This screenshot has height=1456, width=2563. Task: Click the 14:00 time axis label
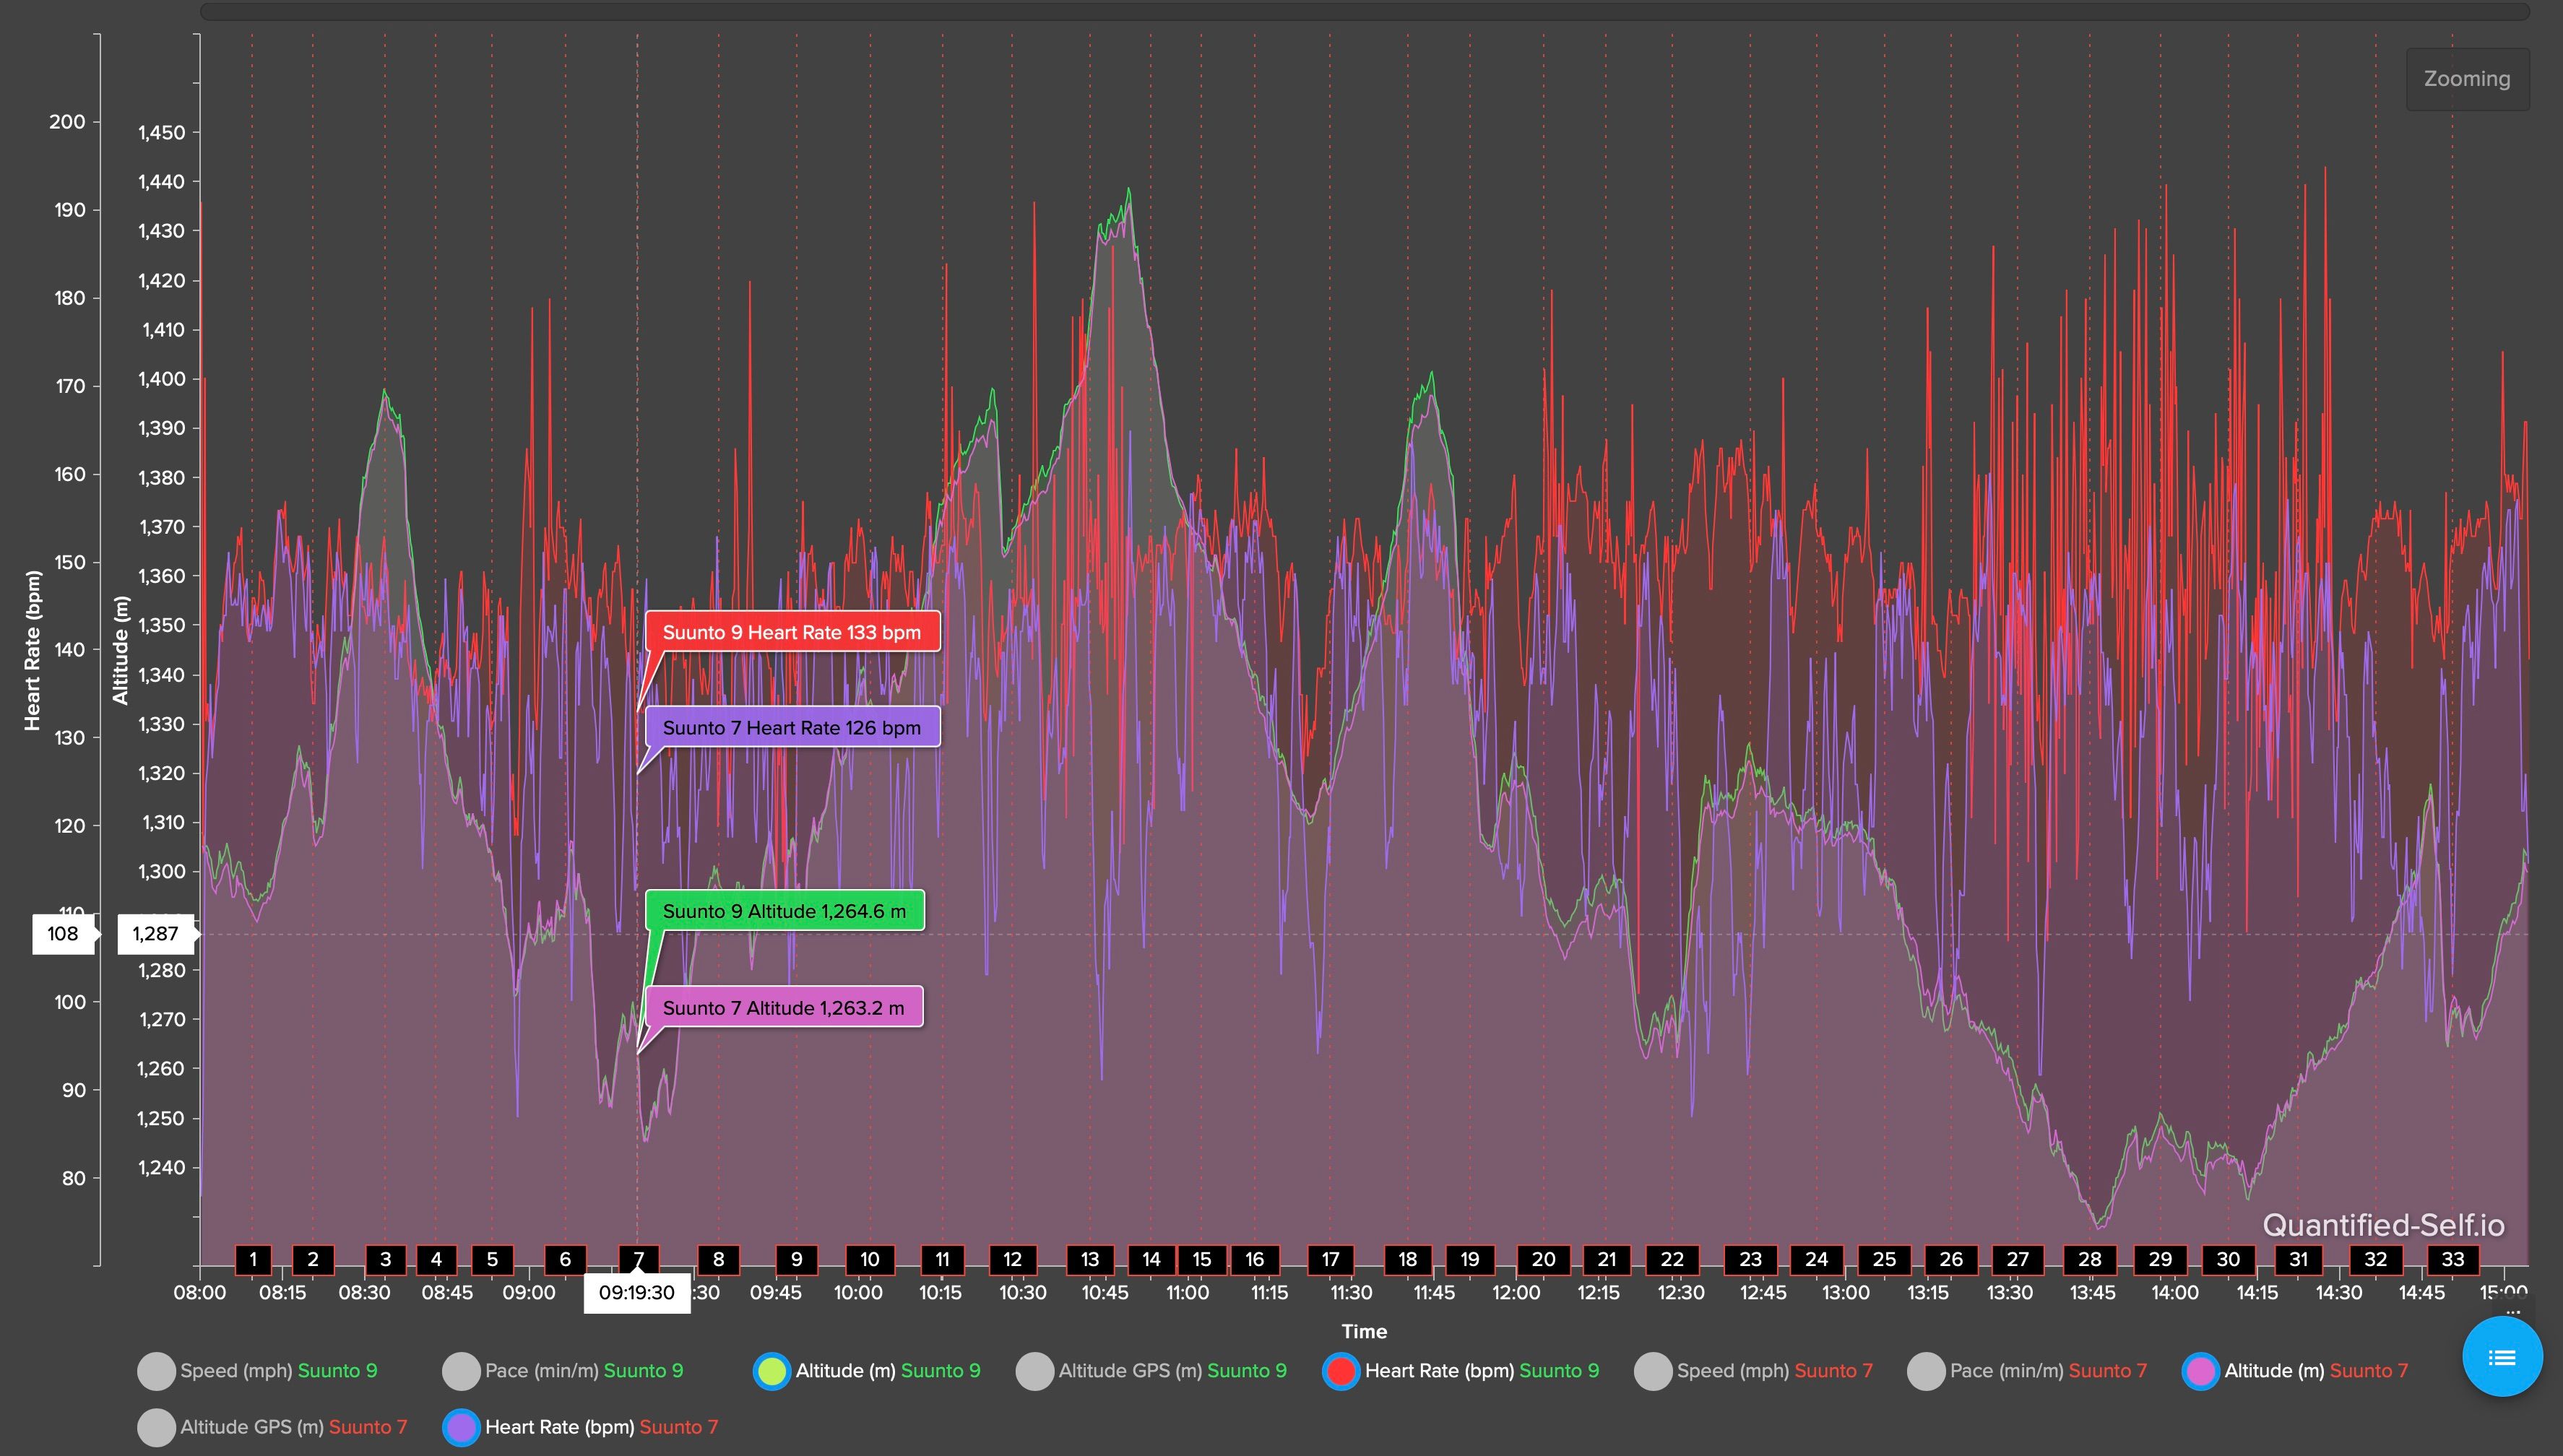(x=2175, y=1293)
